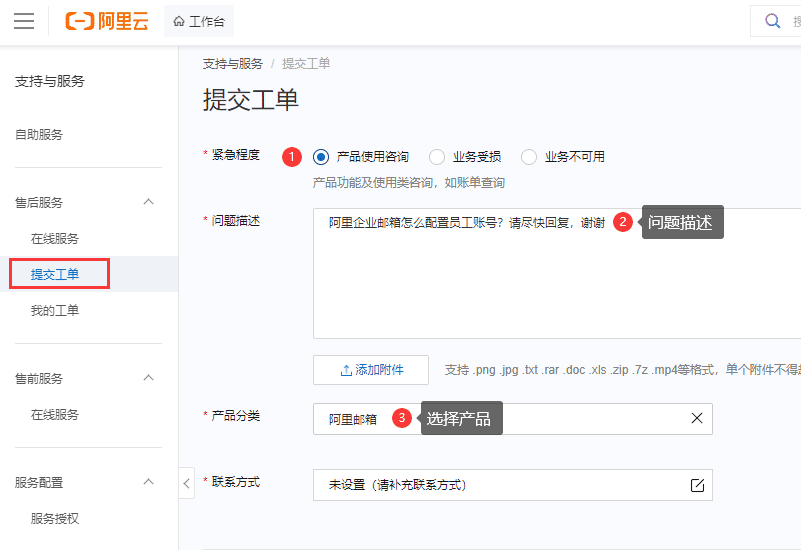Image resolution: width=801 pixels, height=550 pixels.
Task: Collapse the left sidebar with arrow handle
Action: coord(186,483)
